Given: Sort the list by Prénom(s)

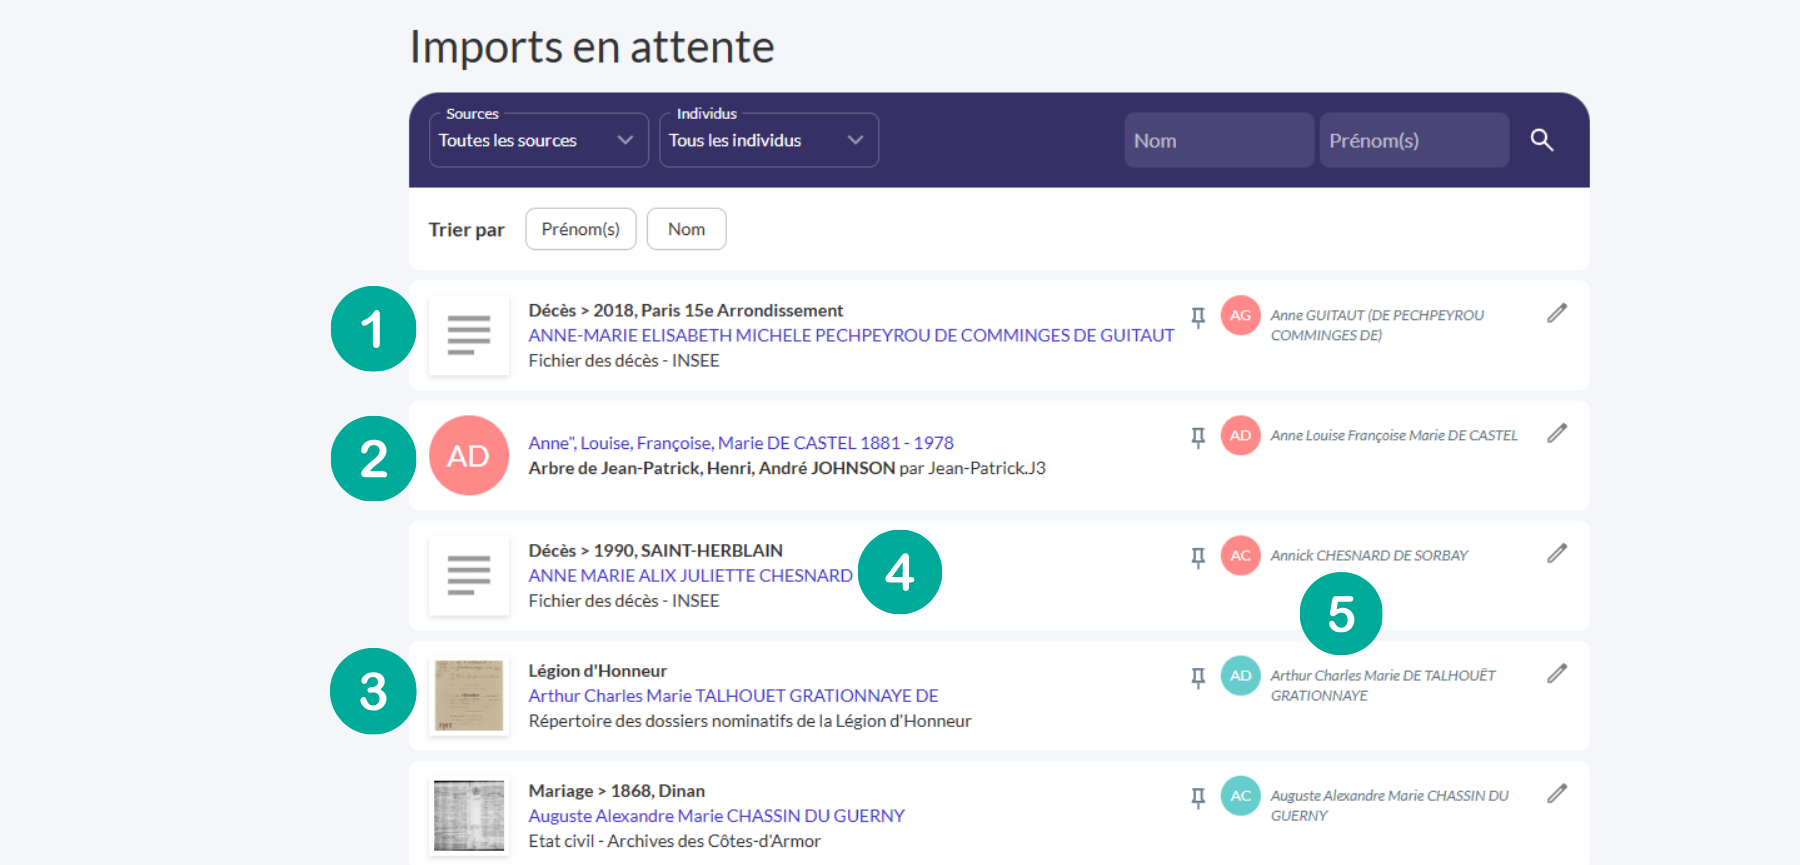Looking at the screenshot, I should (580, 229).
